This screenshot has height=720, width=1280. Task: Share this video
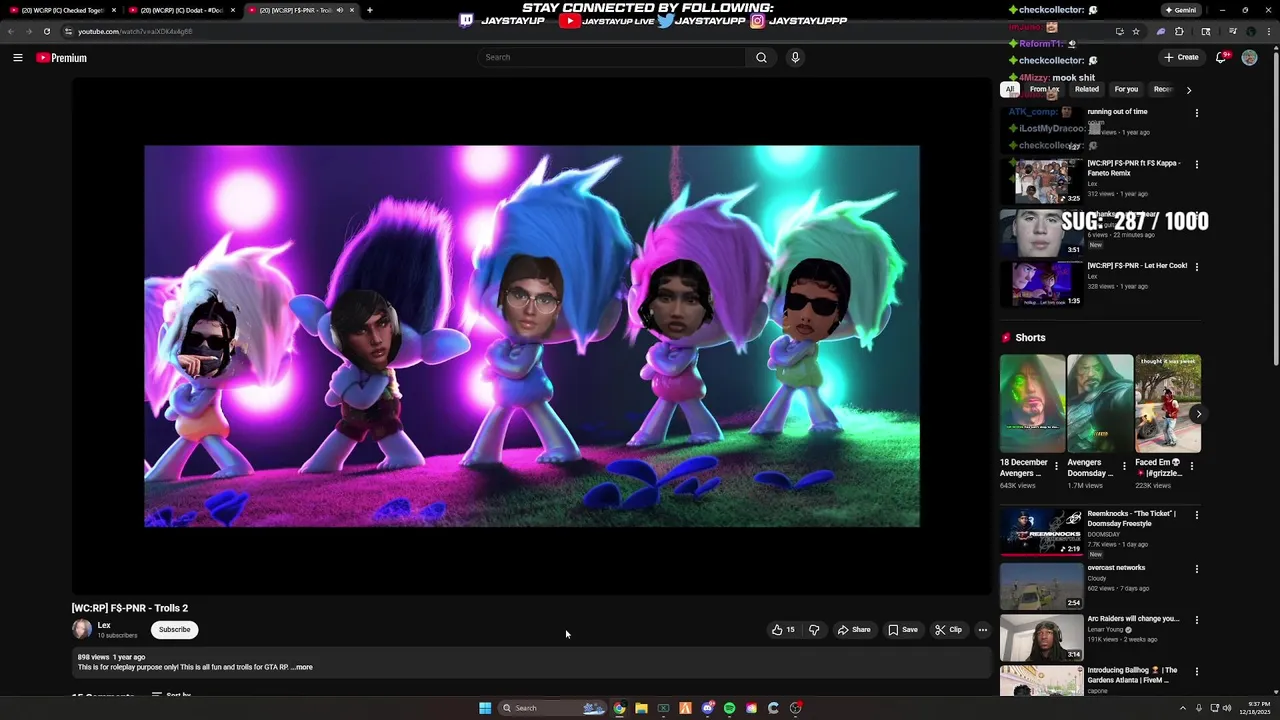click(x=854, y=630)
